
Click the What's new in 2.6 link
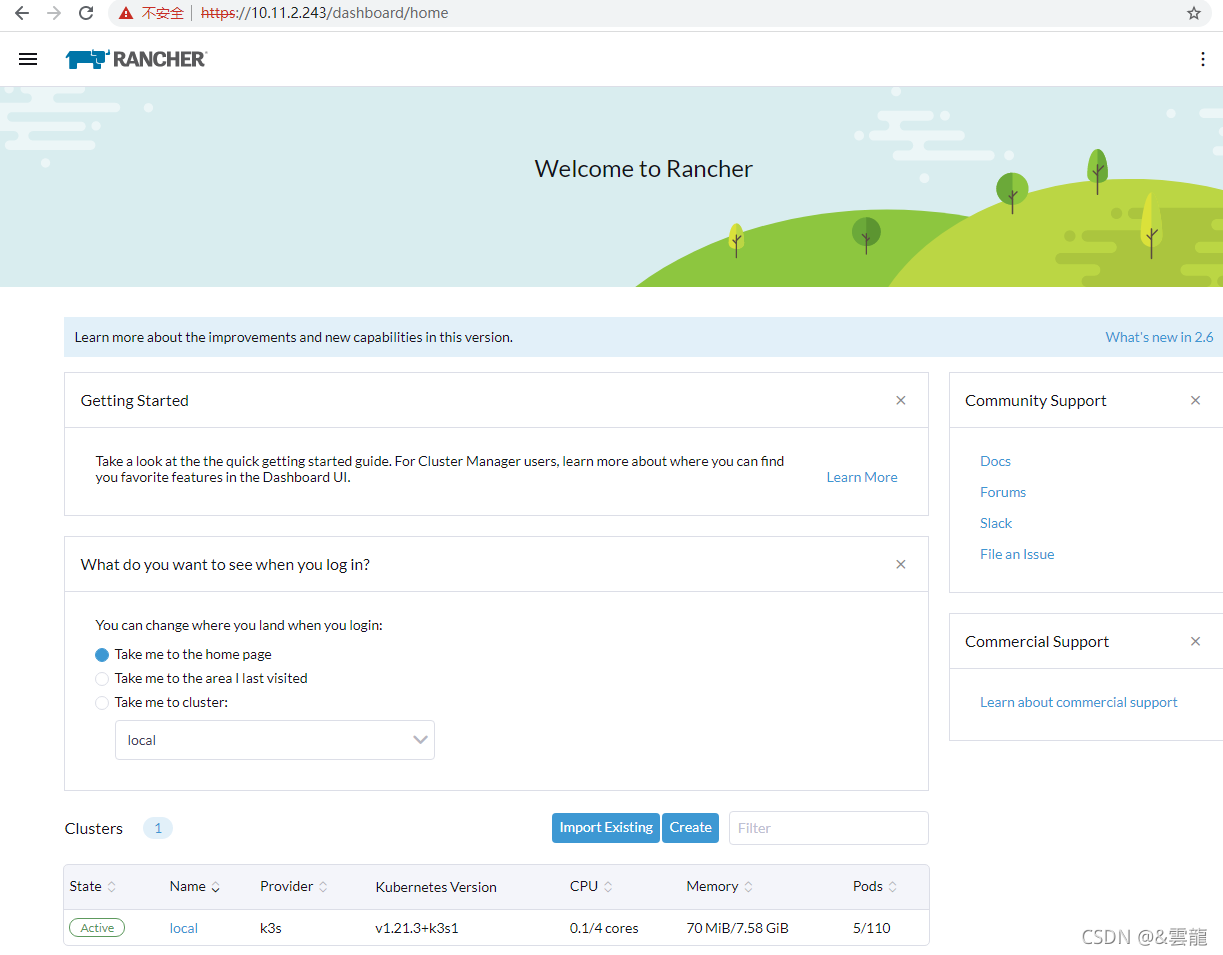1159,337
